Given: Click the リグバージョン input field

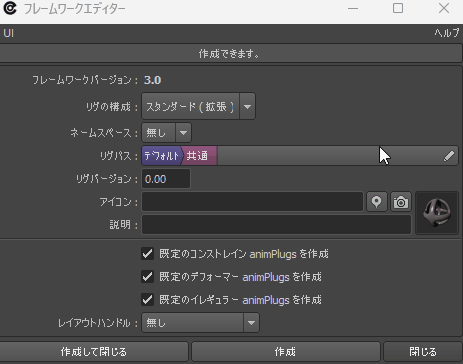Looking at the screenshot, I should coord(166,179).
